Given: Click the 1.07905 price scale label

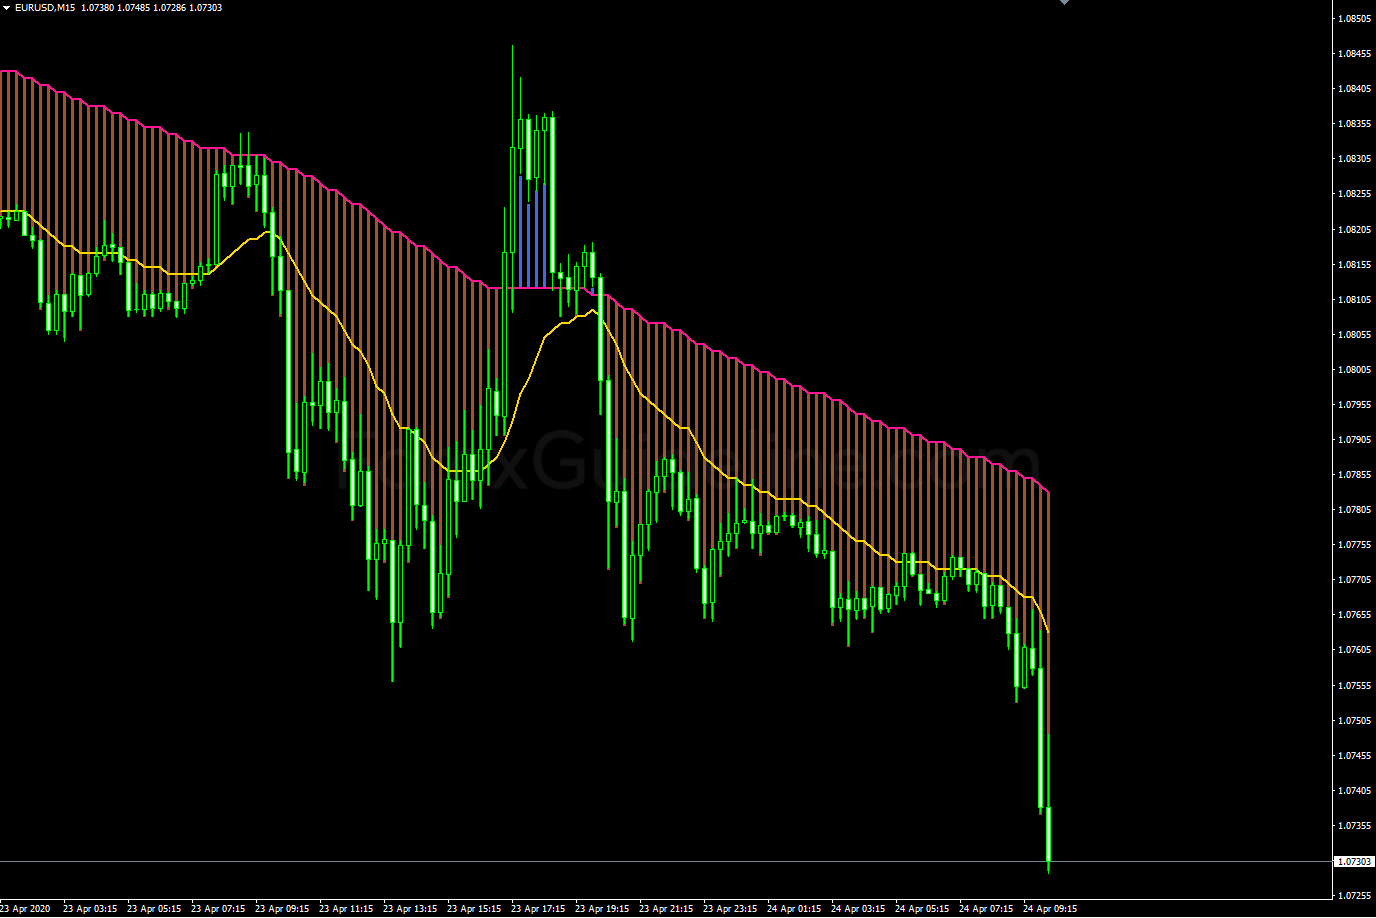Looking at the screenshot, I should point(1354,439).
